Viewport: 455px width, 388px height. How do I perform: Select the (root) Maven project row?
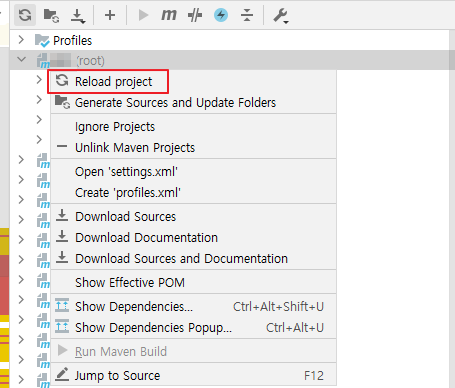pos(232,60)
